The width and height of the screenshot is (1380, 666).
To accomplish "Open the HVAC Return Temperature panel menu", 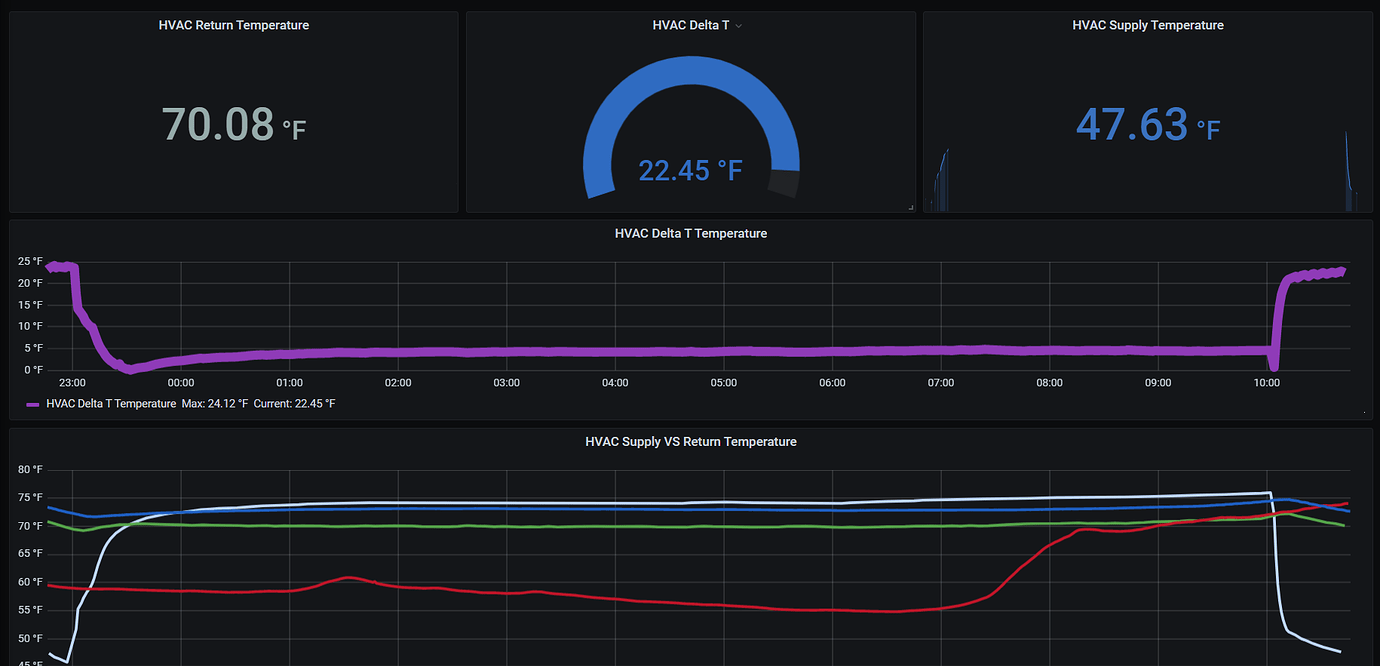I will pyautogui.click(x=233, y=25).
